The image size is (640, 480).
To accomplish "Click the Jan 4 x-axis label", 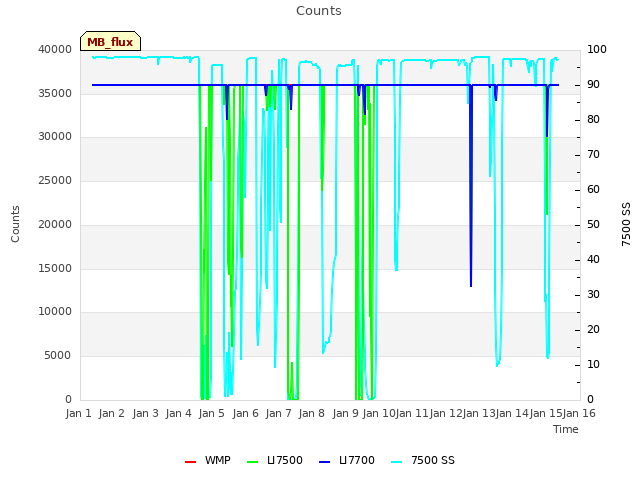I will click(x=178, y=413).
